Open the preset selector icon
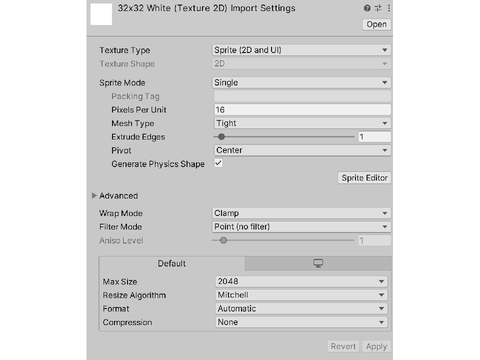The image size is (480, 360). [x=378, y=8]
